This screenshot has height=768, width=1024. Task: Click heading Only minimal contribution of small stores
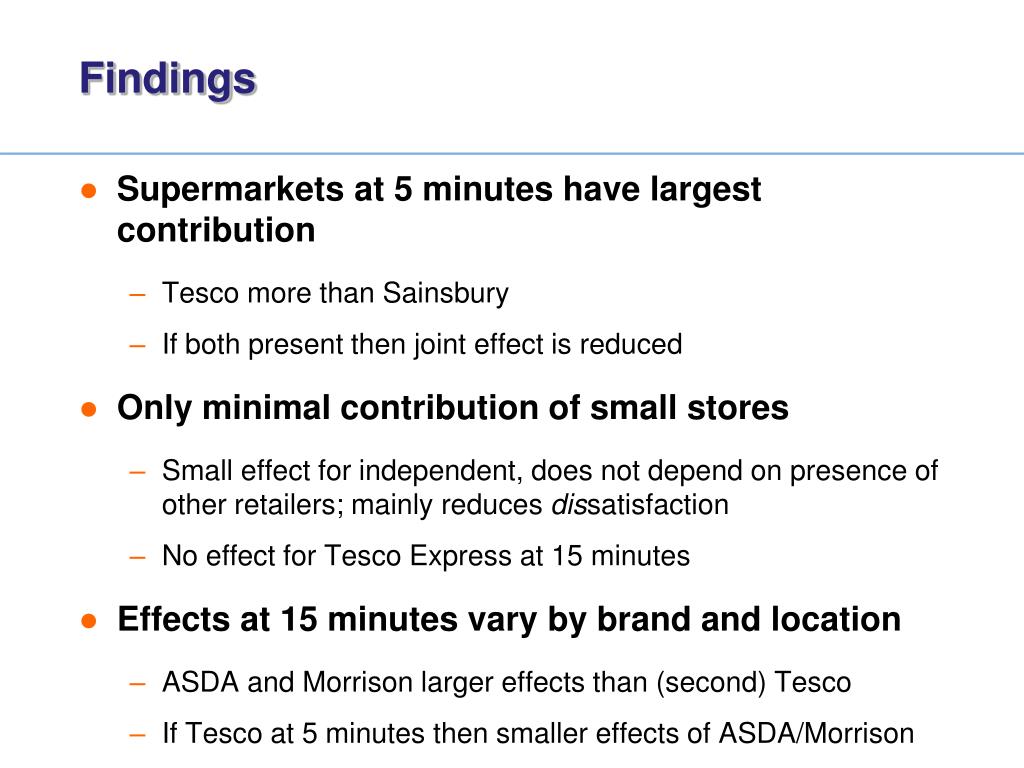pos(453,408)
